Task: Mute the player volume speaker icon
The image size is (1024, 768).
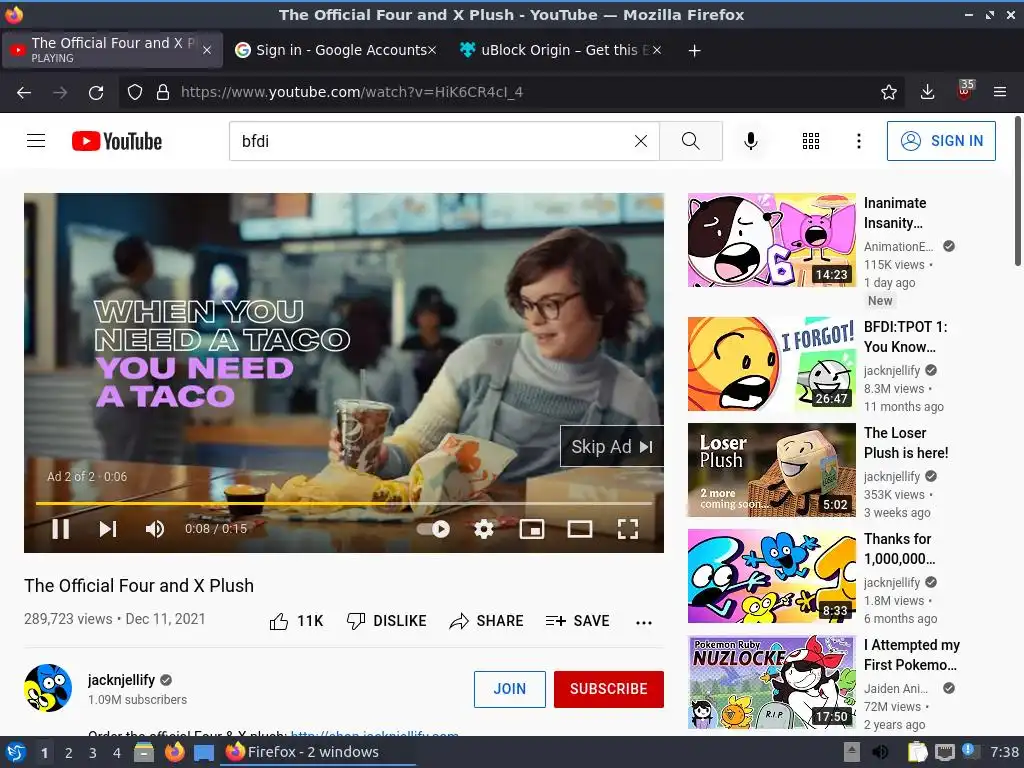Action: [155, 529]
